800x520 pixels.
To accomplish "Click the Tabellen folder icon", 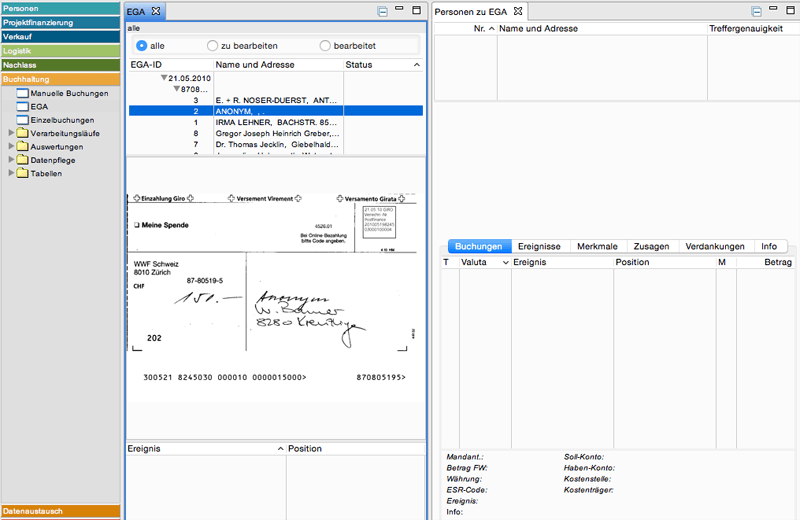I will point(22,173).
